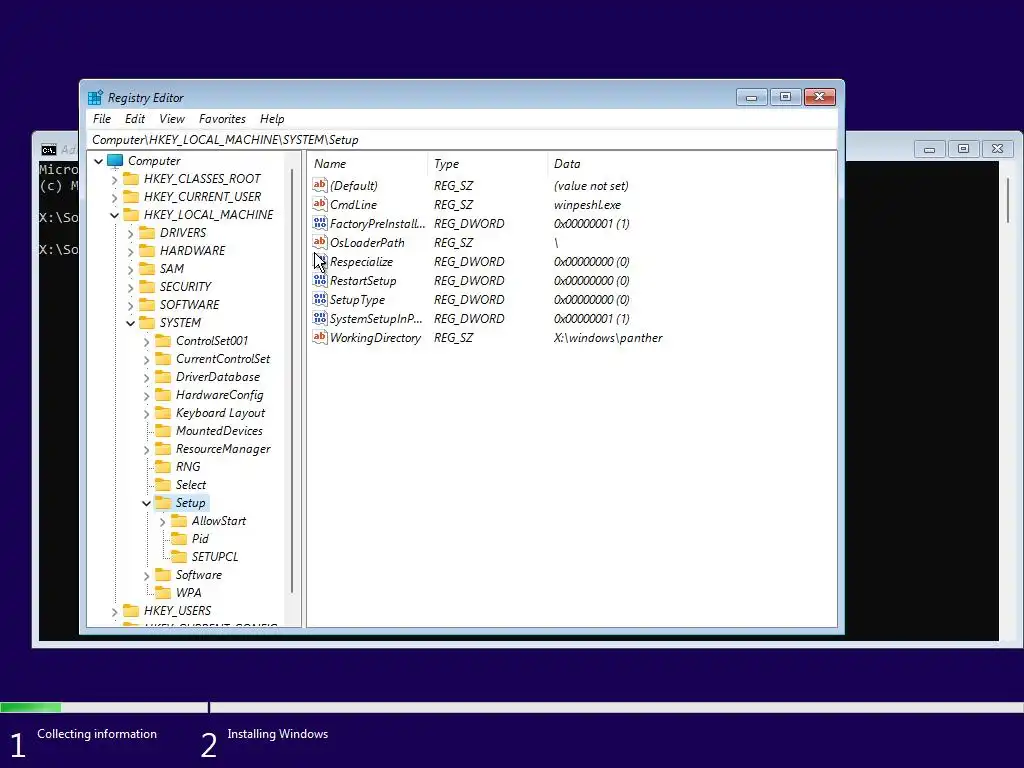Click the winpeshl.exe data cell
The height and width of the screenshot is (768, 1024).
pos(587,204)
